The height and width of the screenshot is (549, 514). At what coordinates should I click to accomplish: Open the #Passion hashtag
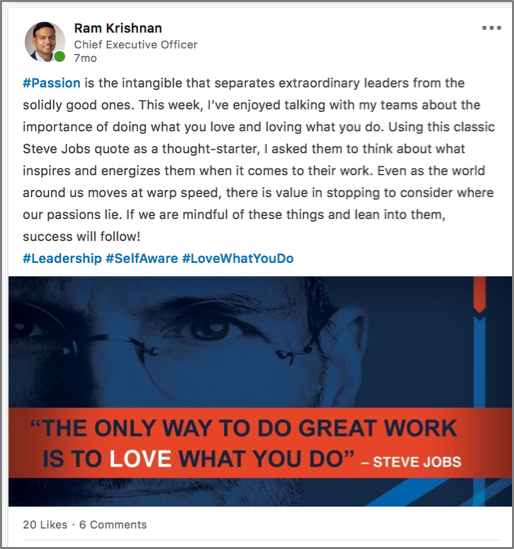coord(51,83)
